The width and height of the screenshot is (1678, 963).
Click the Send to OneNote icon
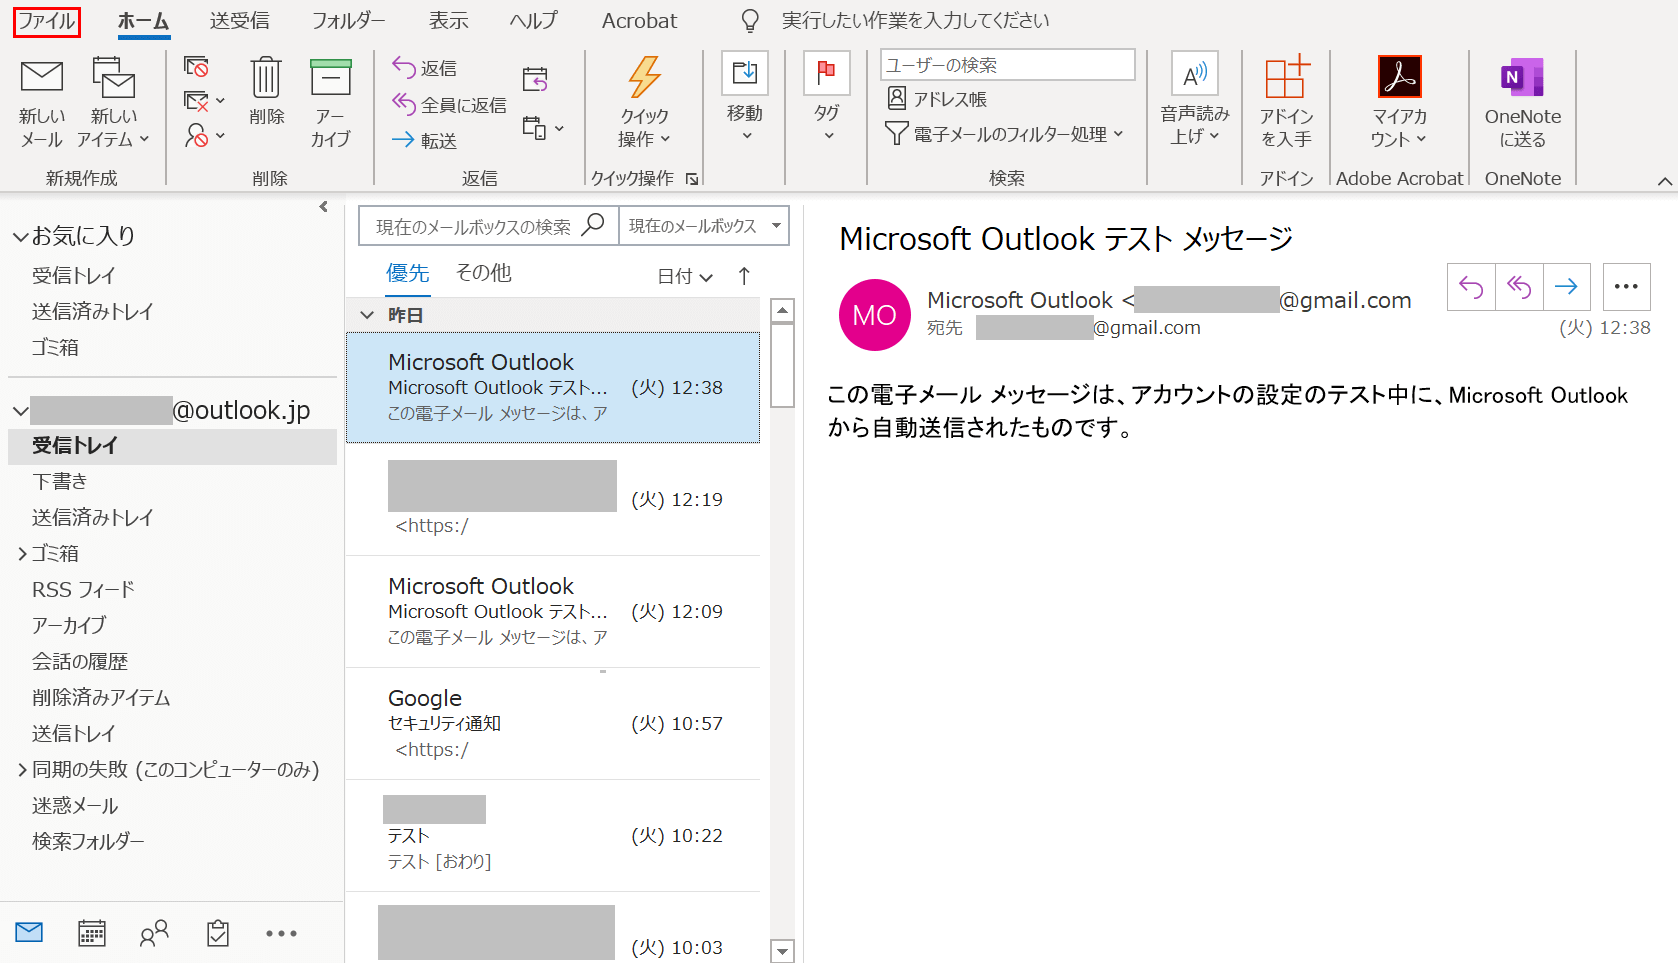[x=1522, y=78]
